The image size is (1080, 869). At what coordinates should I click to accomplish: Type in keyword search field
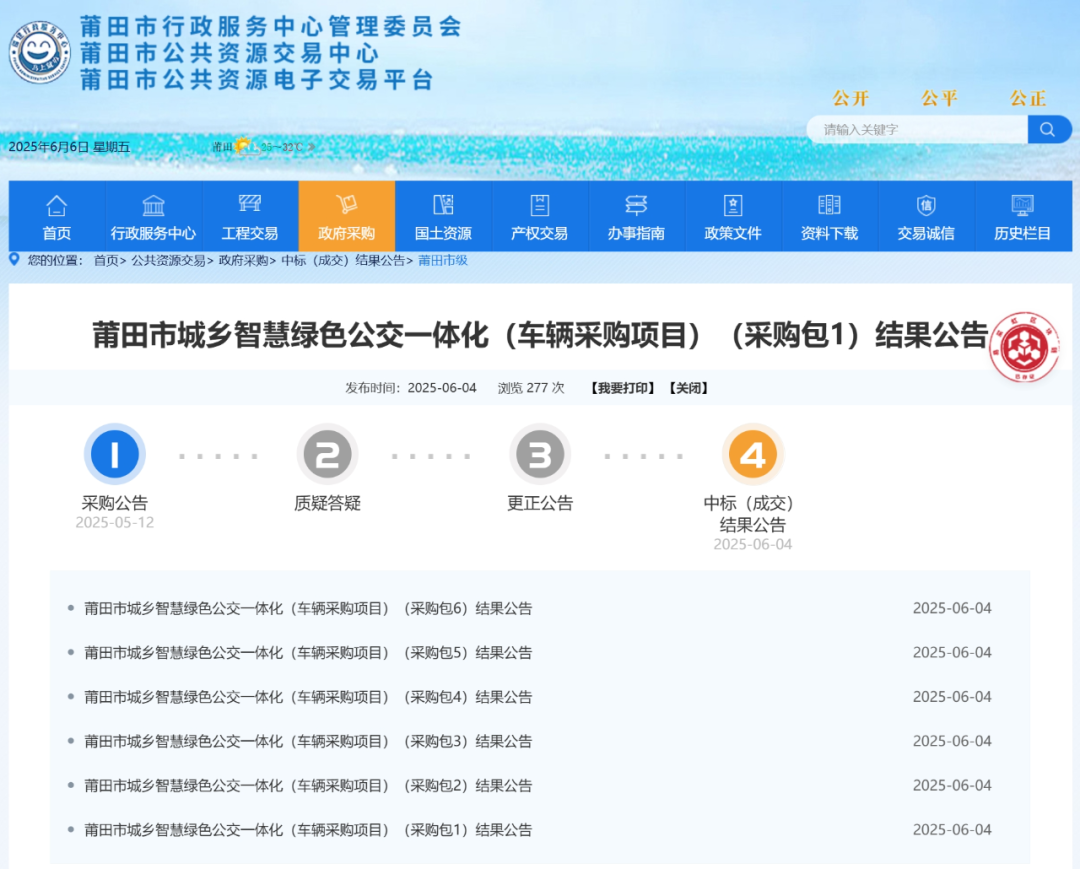pyautogui.click(x=917, y=129)
